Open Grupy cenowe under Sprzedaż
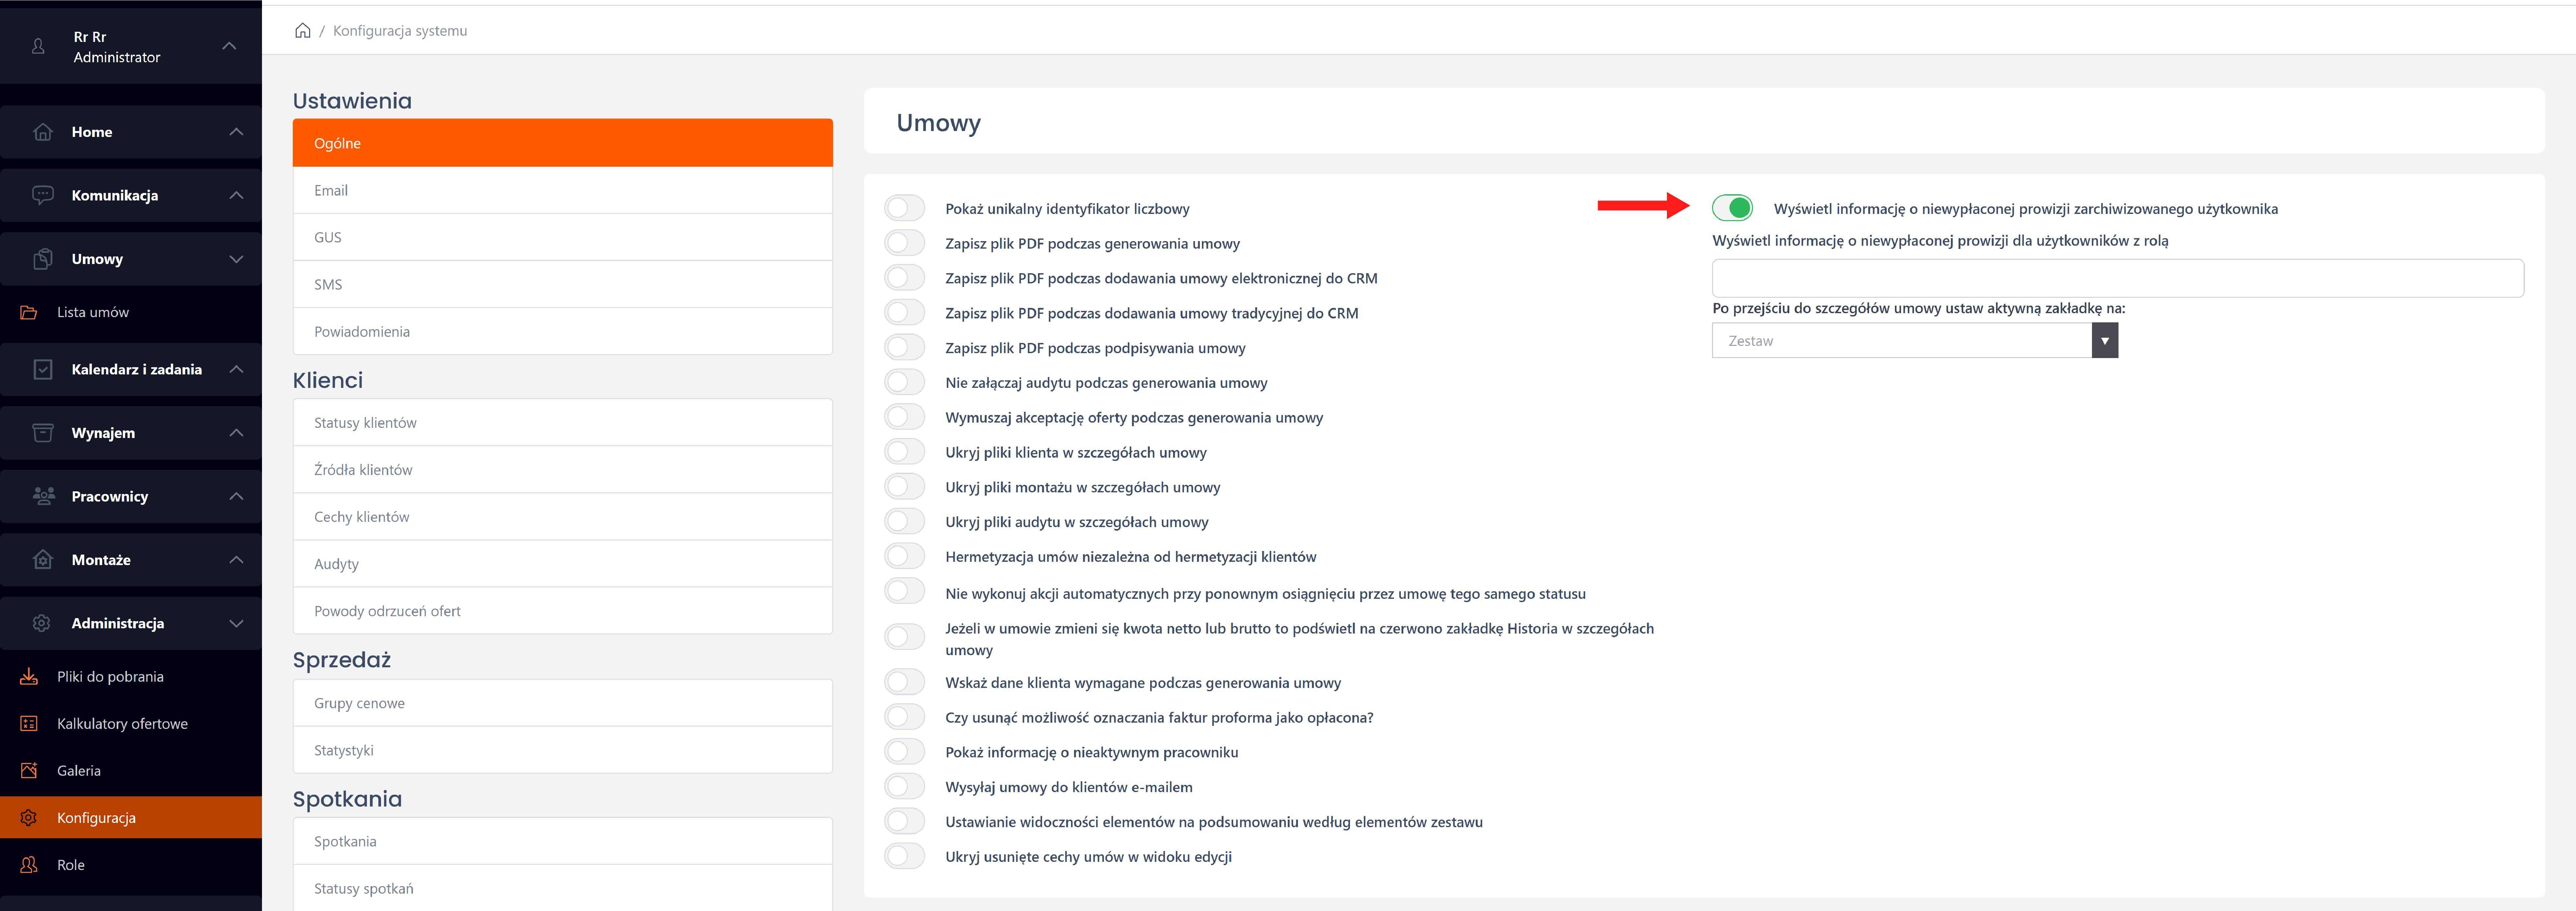The image size is (2576, 911). 562,703
